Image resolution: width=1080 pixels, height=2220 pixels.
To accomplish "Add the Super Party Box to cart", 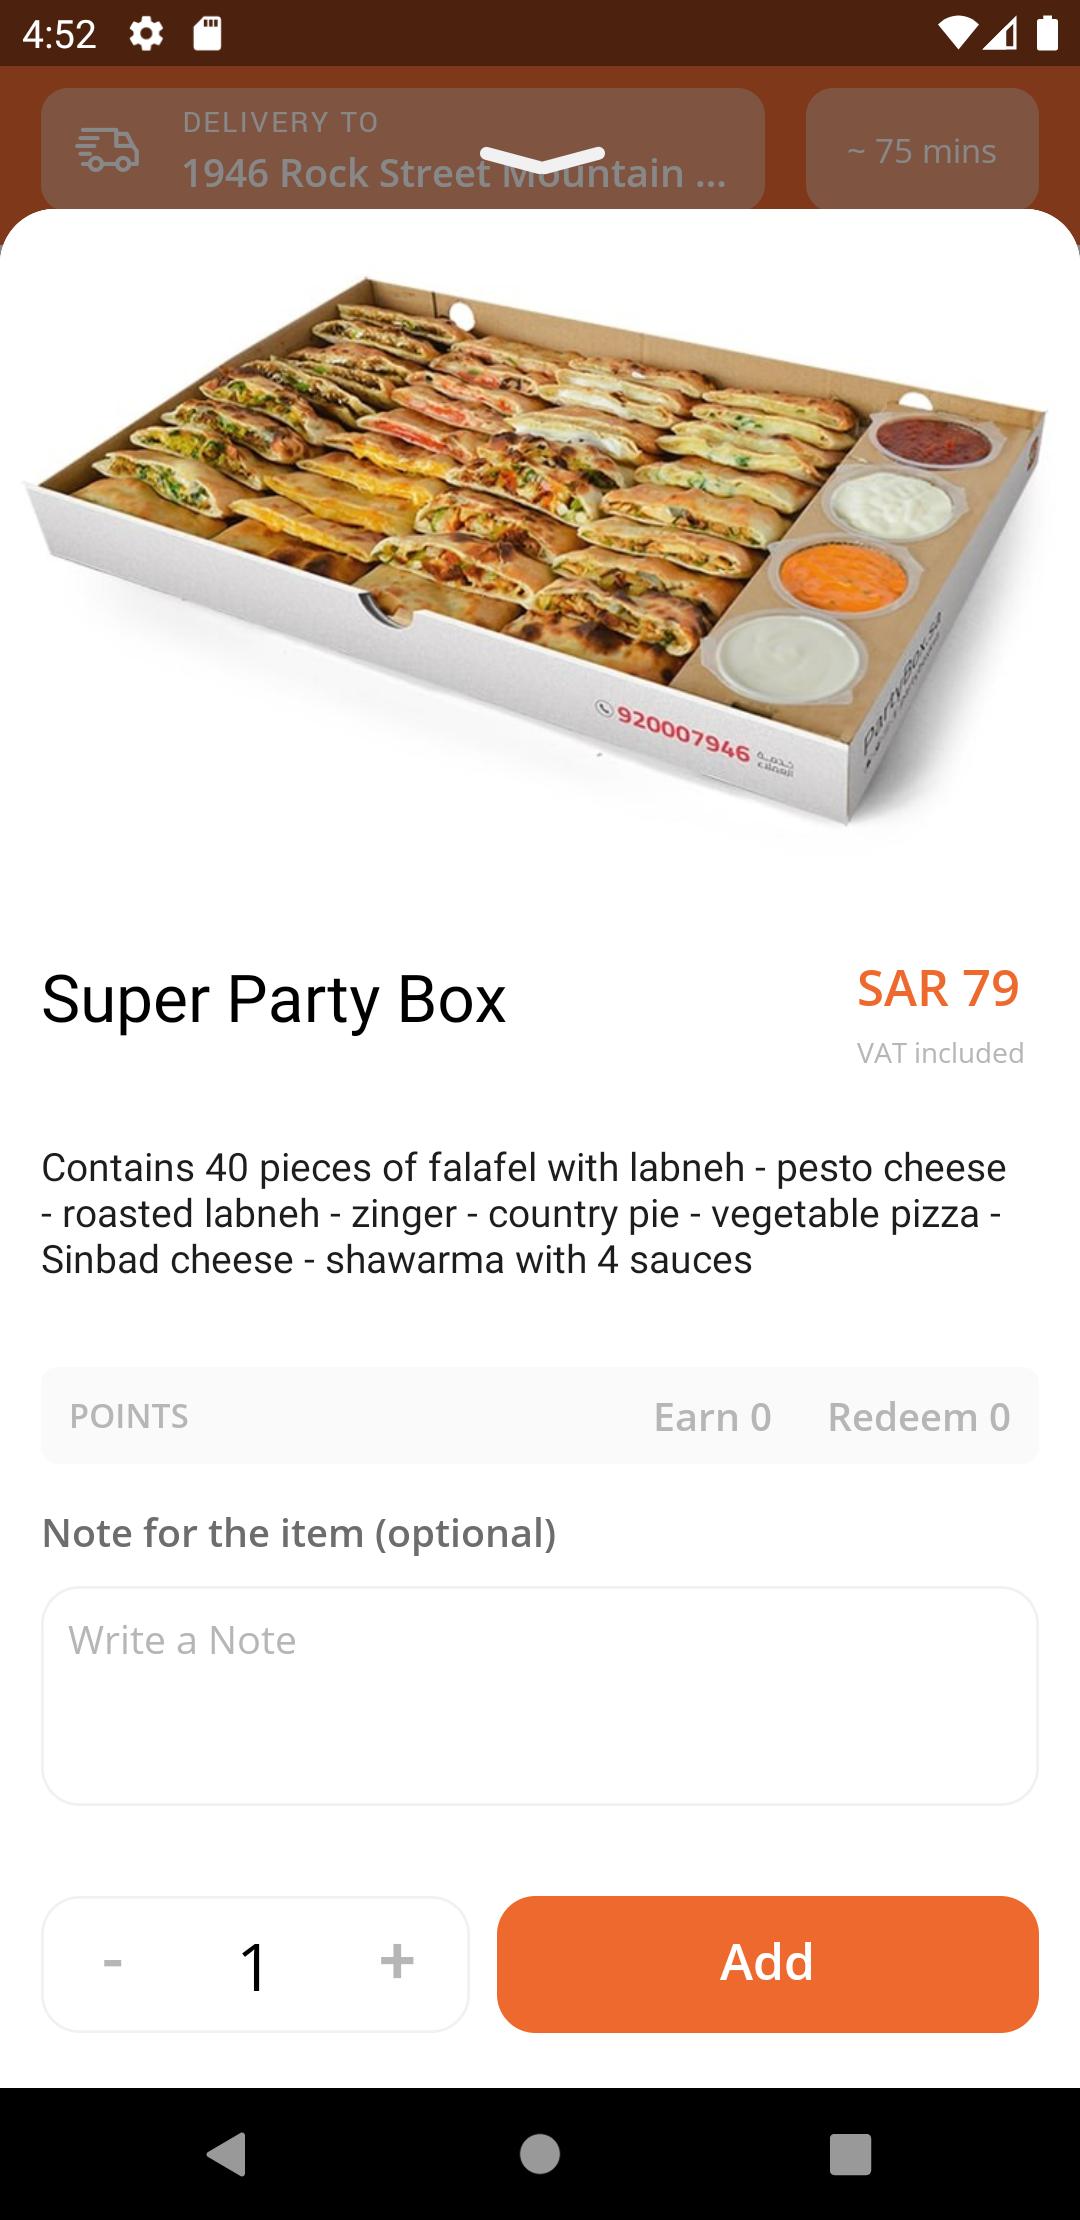I will tap(767, 1963).
